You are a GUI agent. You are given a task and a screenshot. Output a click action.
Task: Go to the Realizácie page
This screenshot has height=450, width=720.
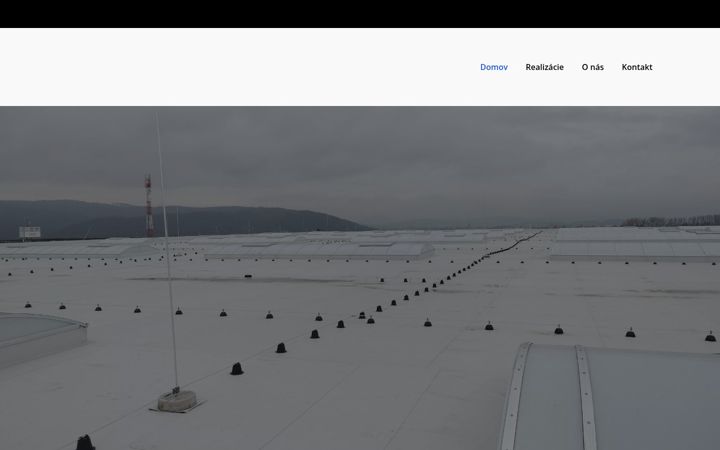coord(544,67)
